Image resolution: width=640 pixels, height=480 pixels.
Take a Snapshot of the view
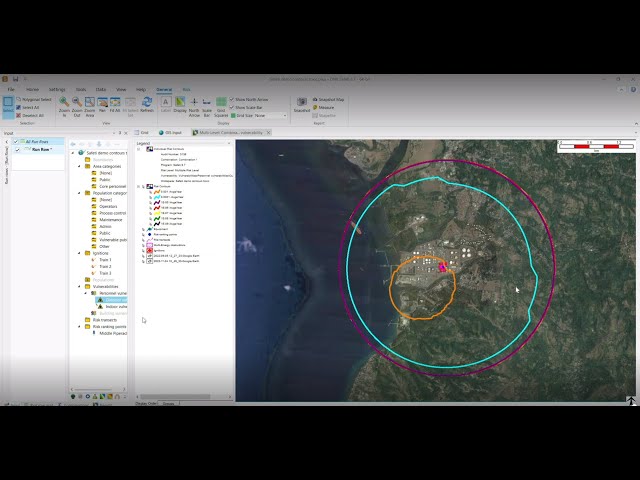302,105
